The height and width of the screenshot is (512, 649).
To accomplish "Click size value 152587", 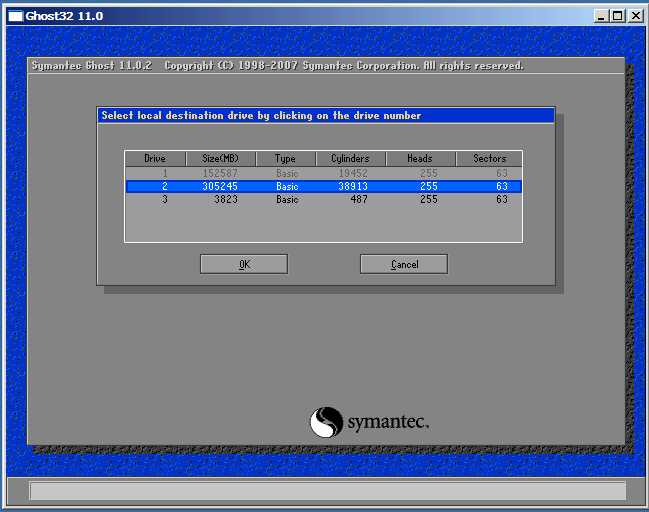I will (220, 173).
